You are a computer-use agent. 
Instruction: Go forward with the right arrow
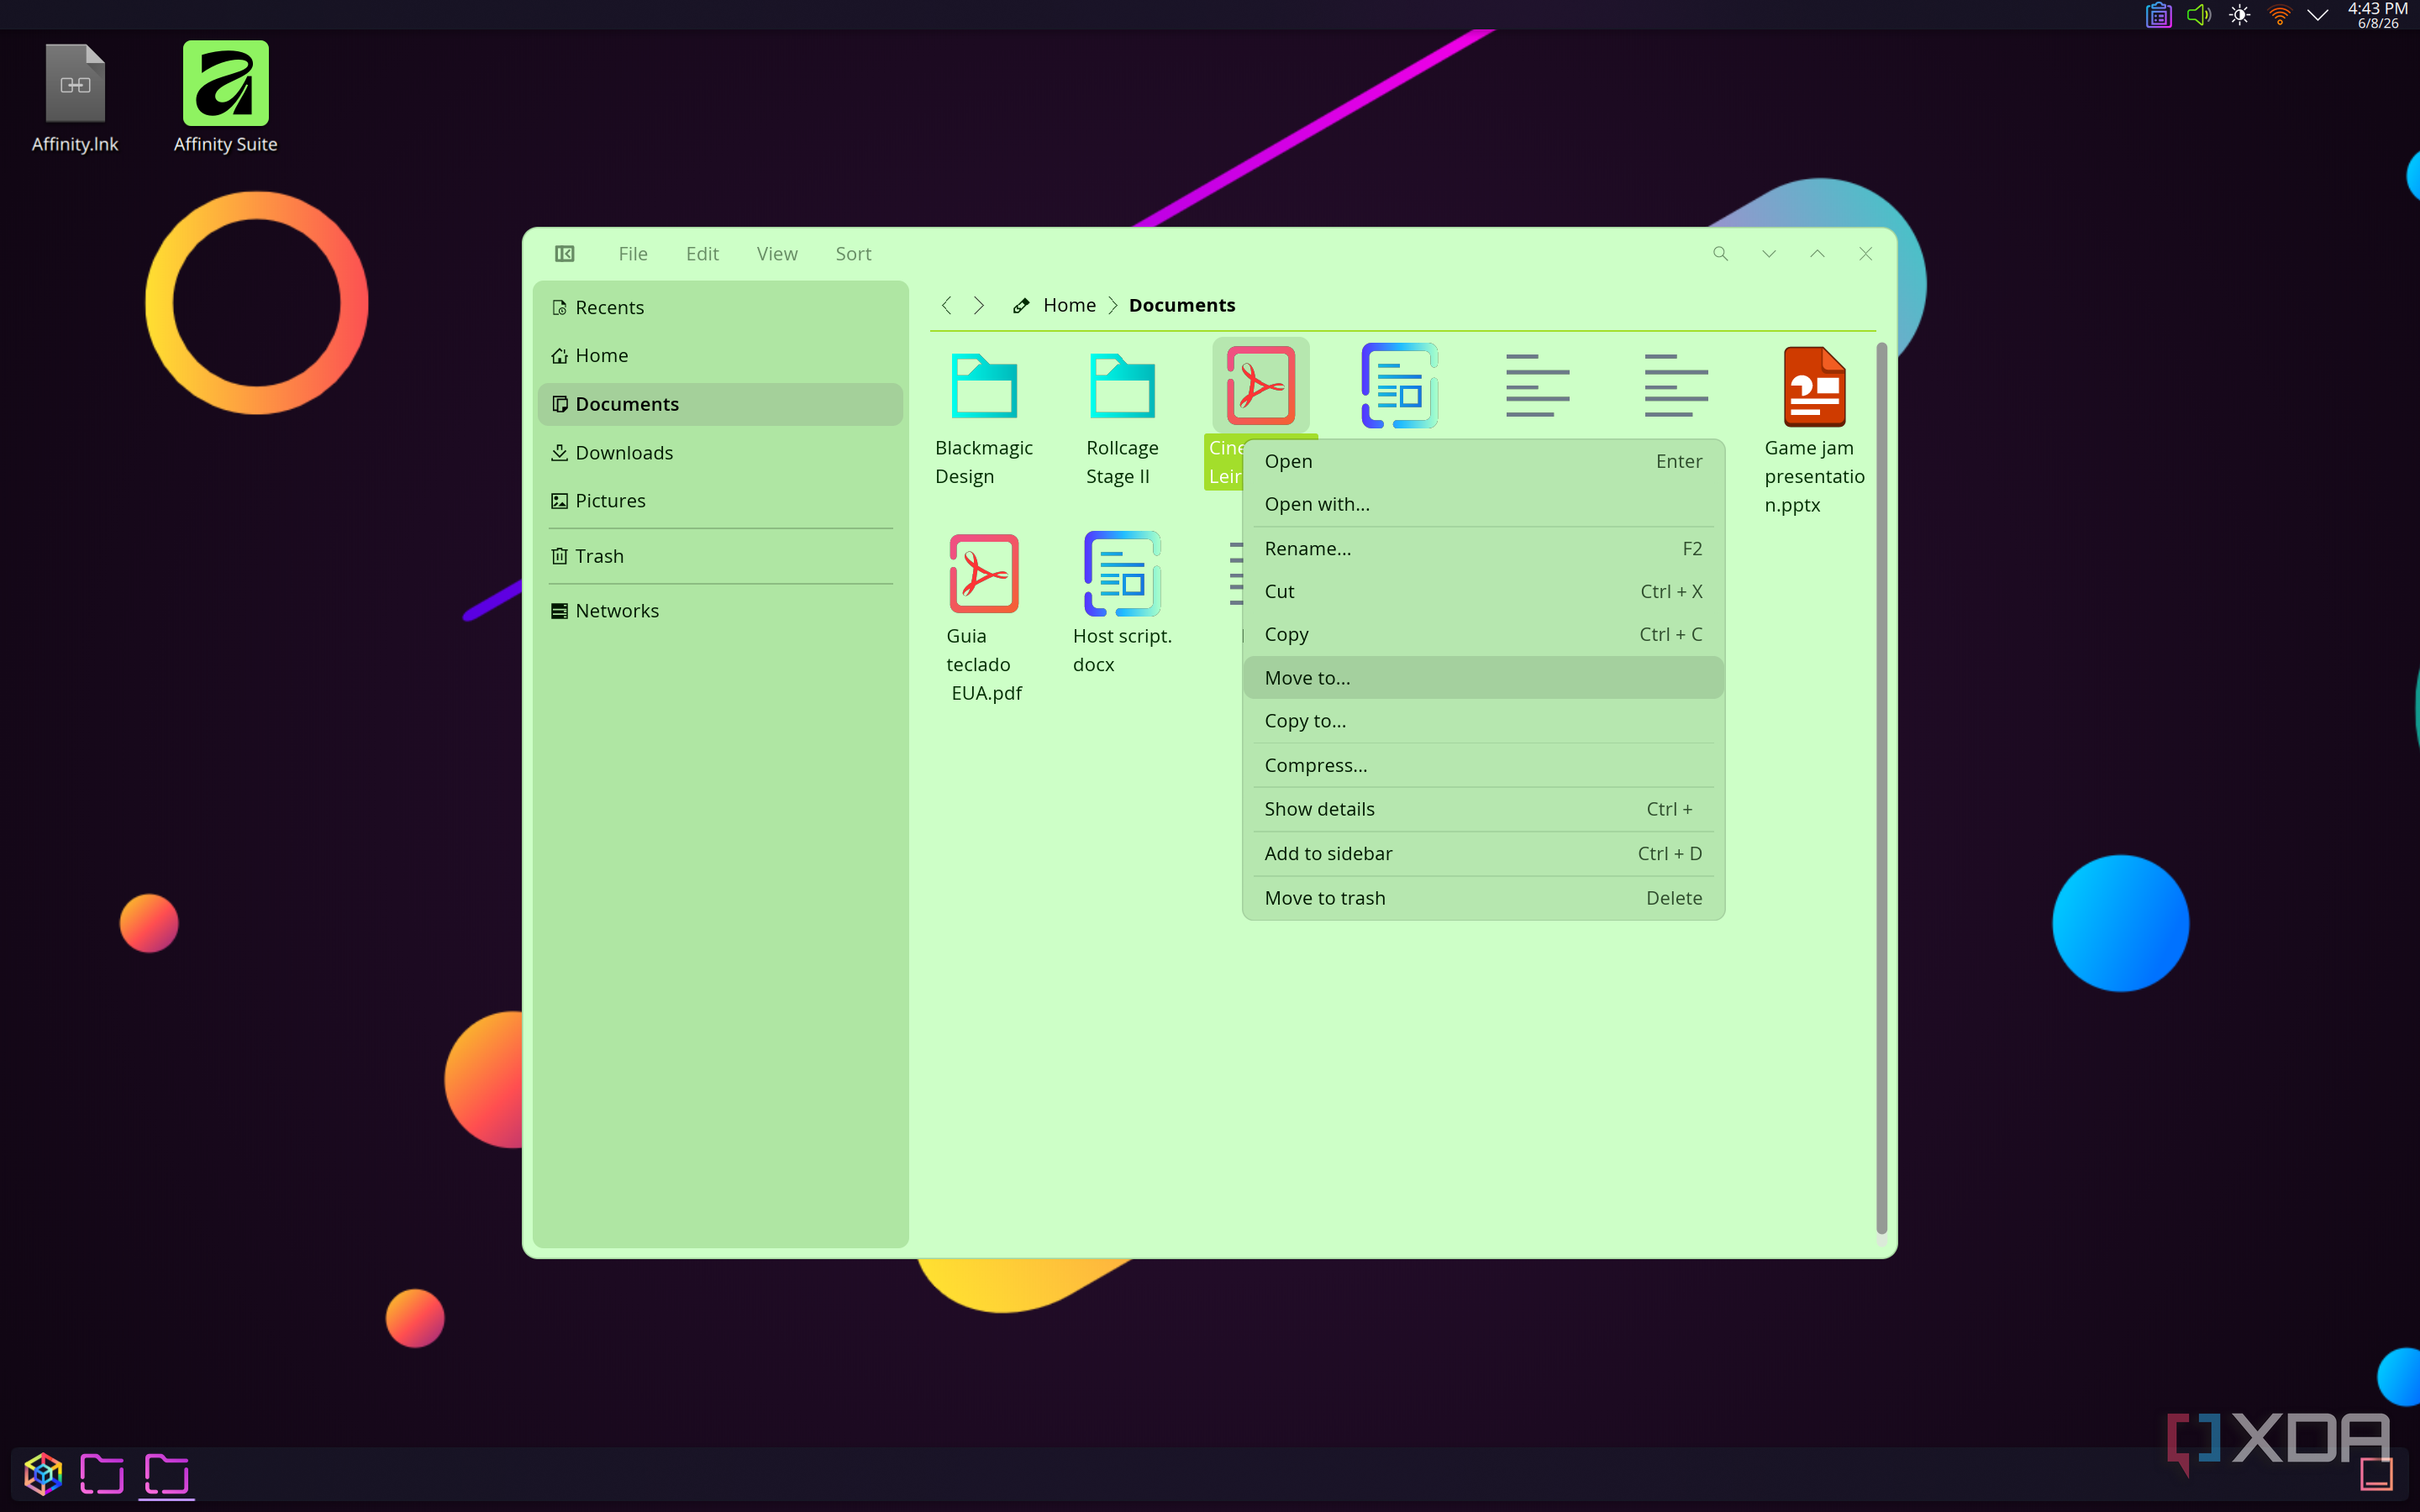pyautogui.click(x=979, y=305)
